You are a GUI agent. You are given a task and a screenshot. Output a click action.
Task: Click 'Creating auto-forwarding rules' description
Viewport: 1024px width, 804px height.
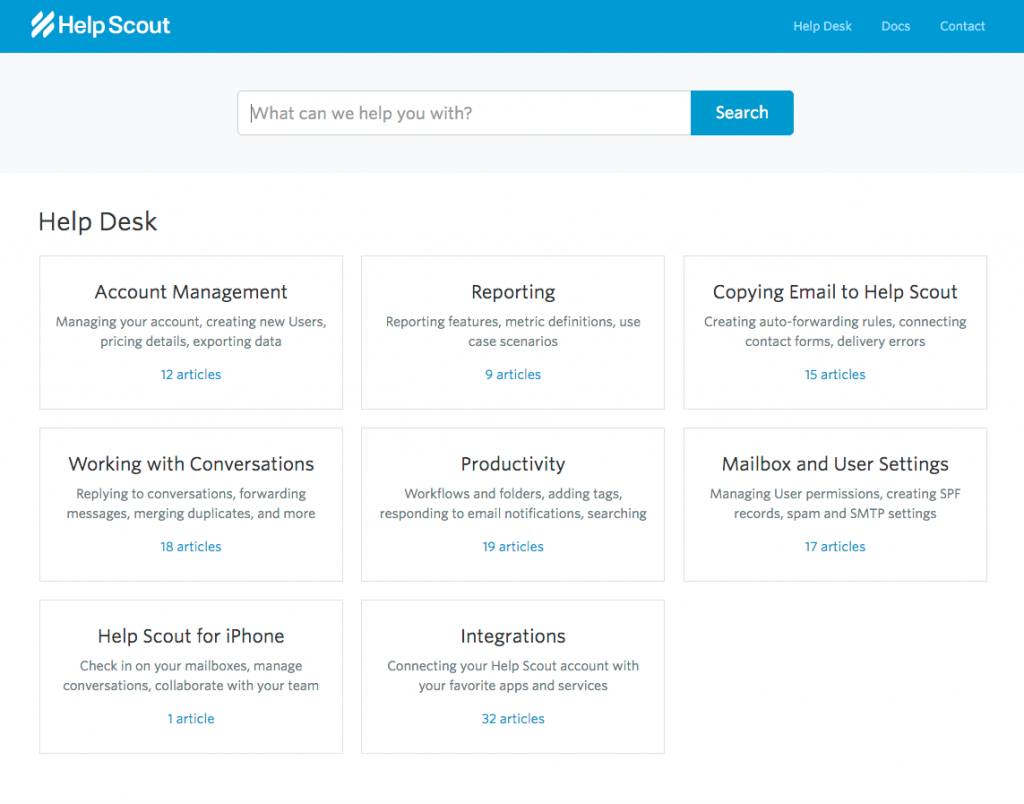[835, 331]
